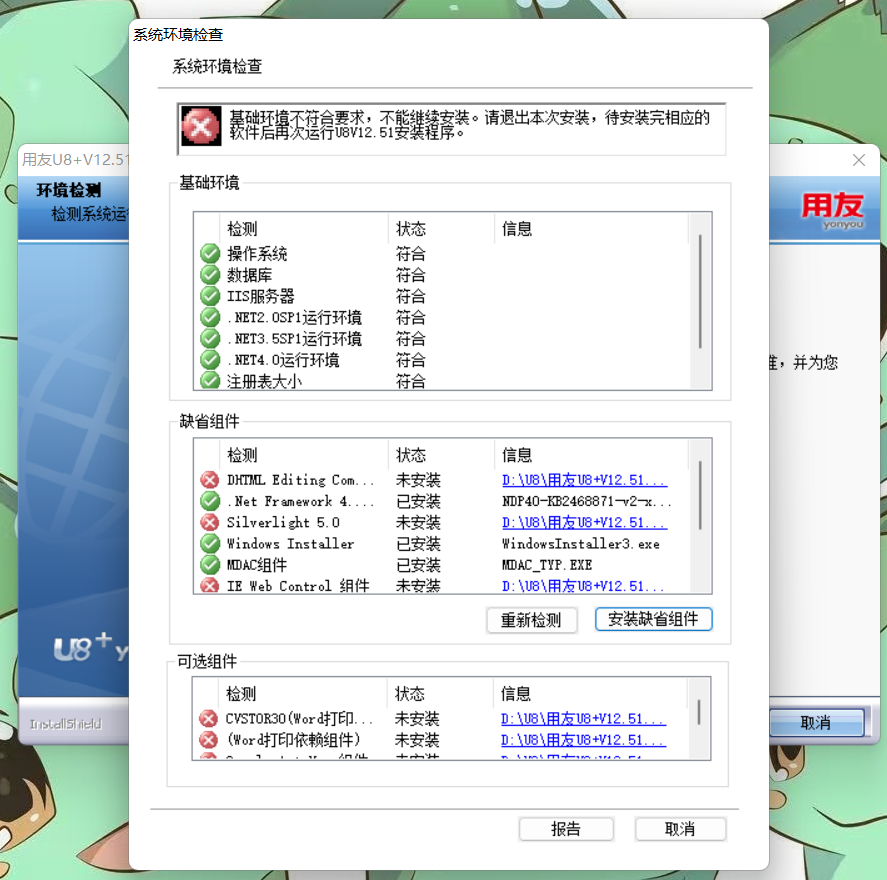
Task: Select the MDAC组件 row text
Action: (x=257, y=565)
